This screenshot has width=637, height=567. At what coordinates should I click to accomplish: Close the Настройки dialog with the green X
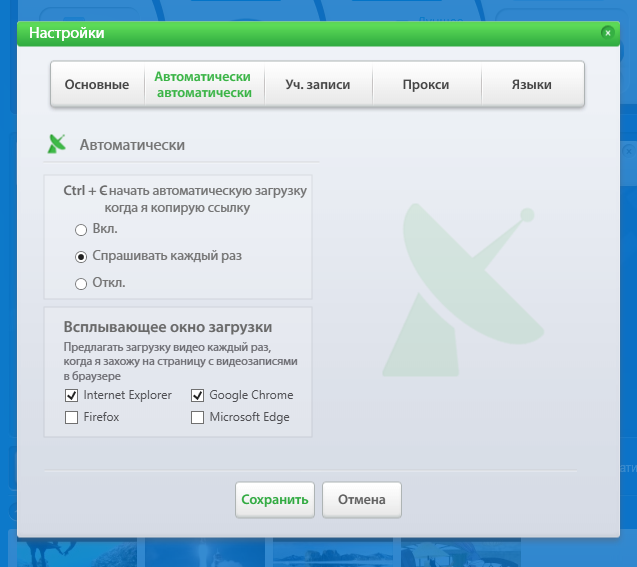[x=607, y=33]
